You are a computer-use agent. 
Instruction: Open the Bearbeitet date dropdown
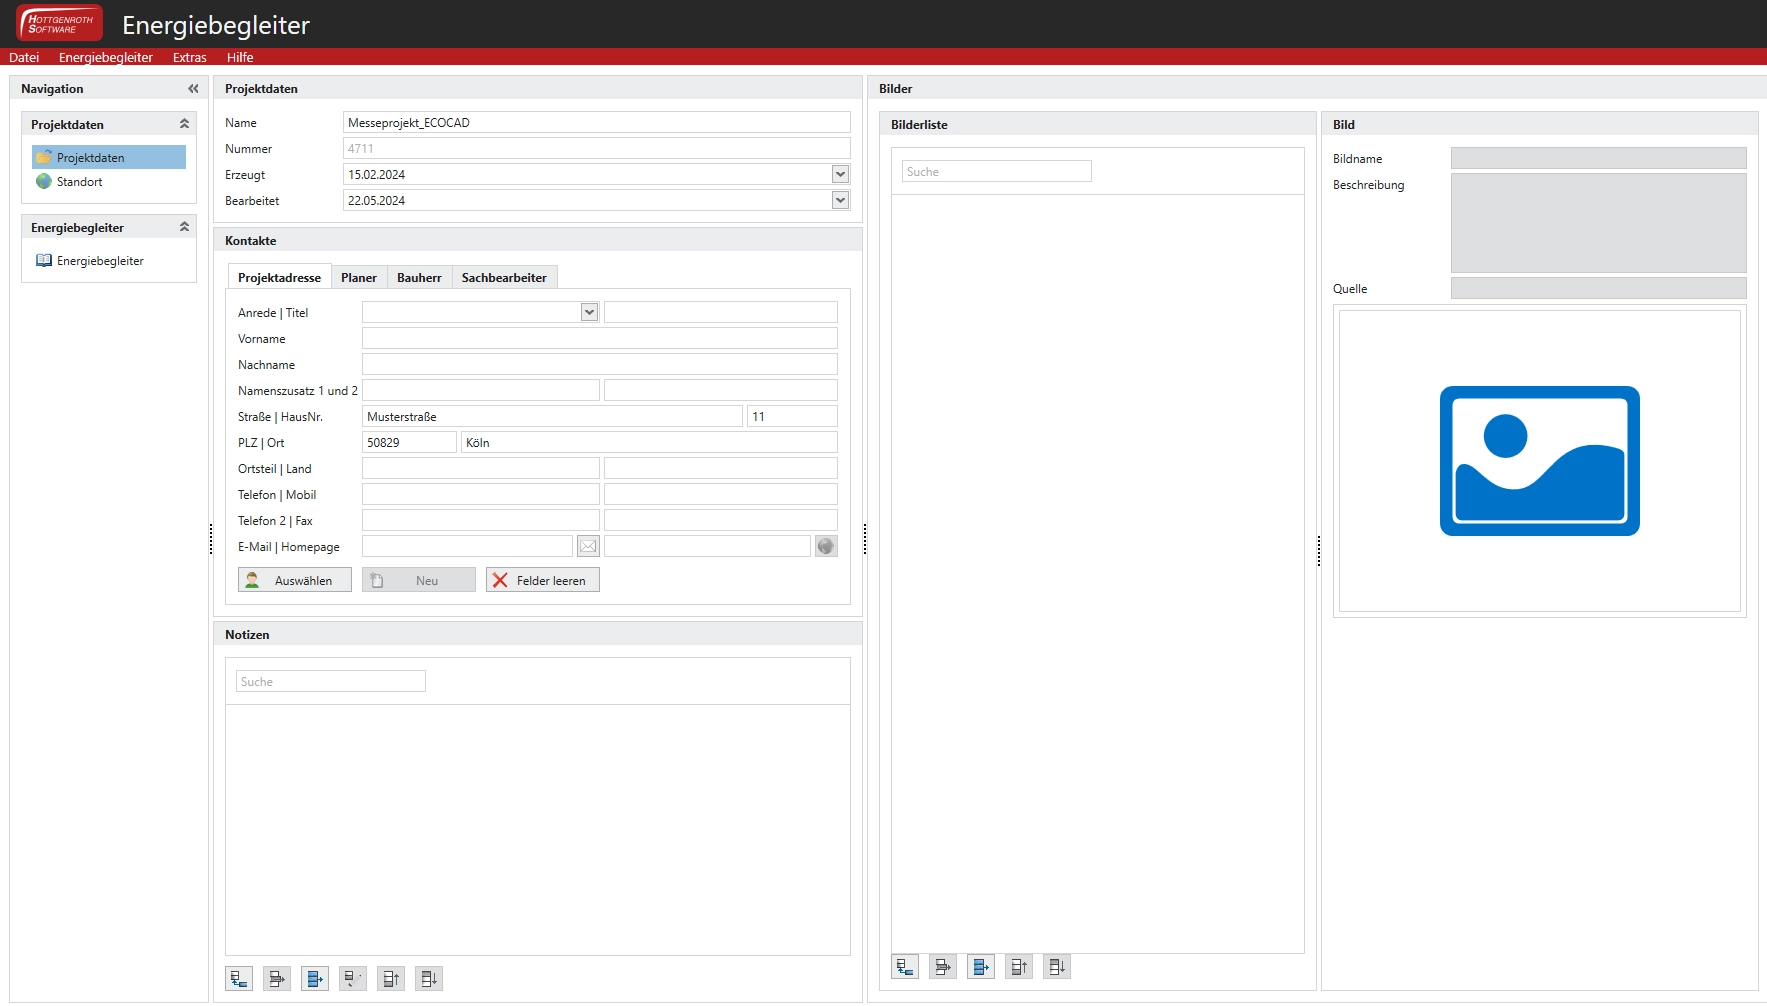click(x=840, y=201)
